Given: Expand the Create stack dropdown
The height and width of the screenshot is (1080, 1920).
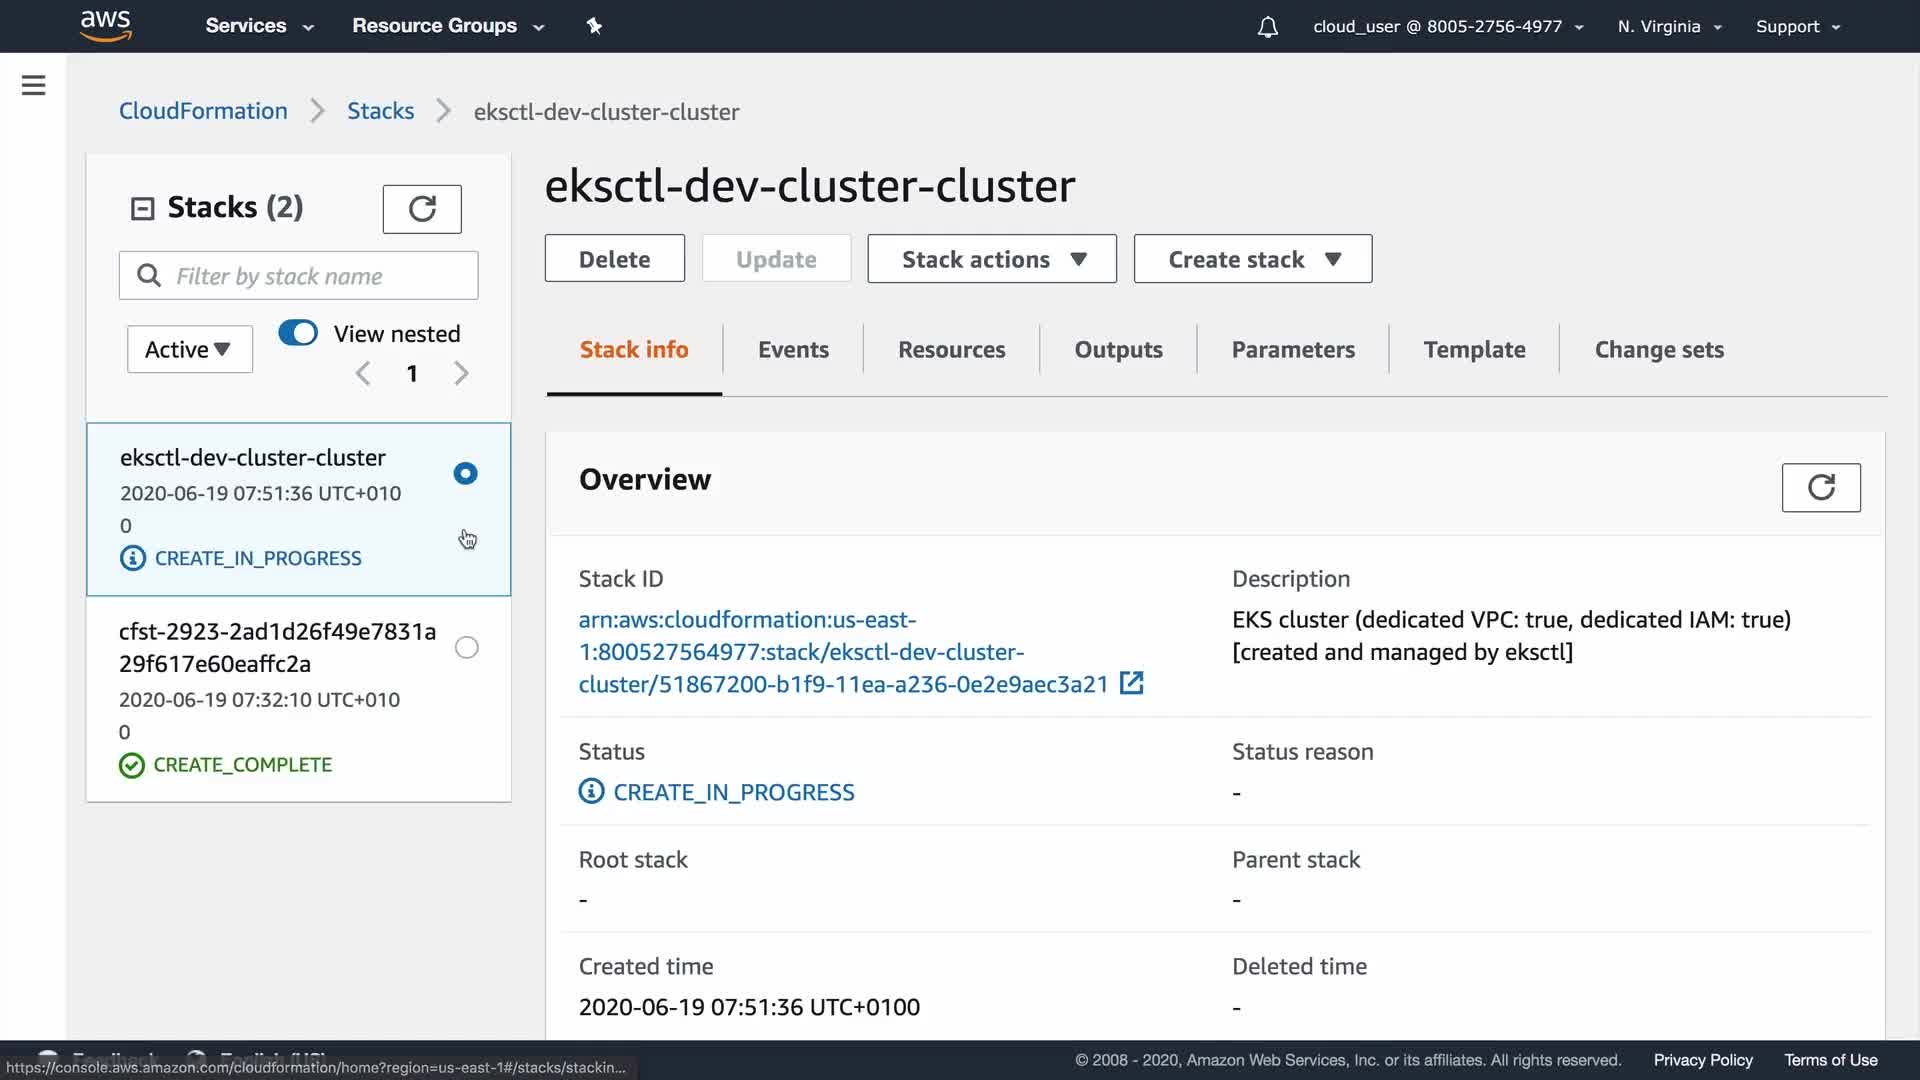Looking at the screenshot, I should tap(1252, 259).
